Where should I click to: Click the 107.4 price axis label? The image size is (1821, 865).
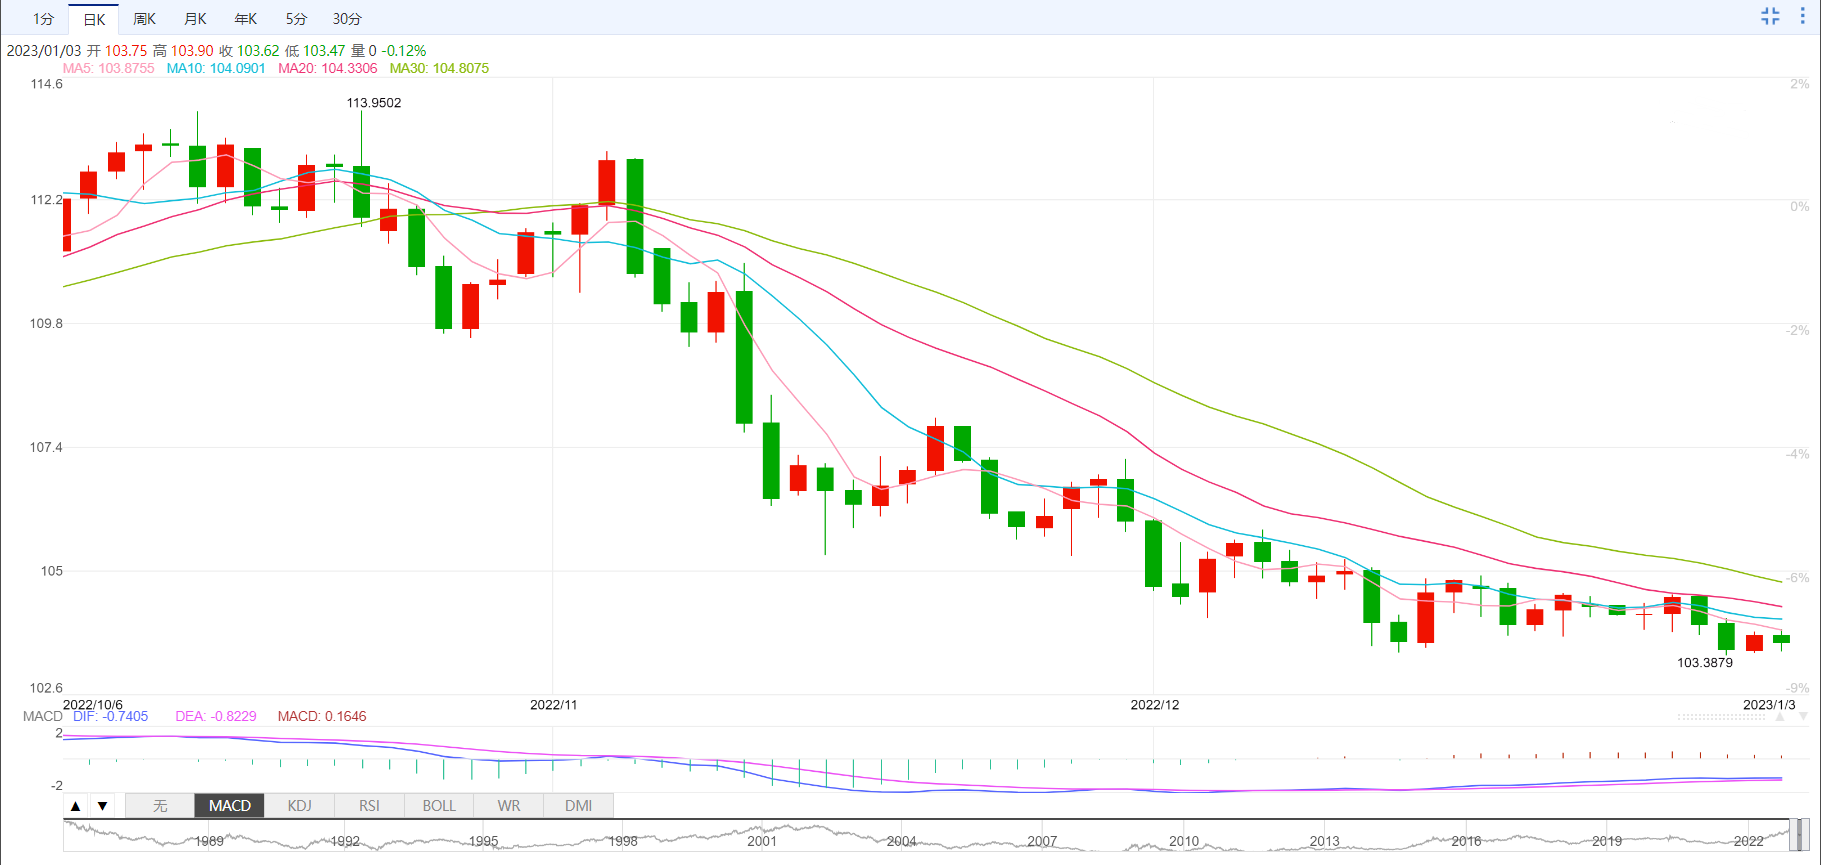(x=47, y=447)
